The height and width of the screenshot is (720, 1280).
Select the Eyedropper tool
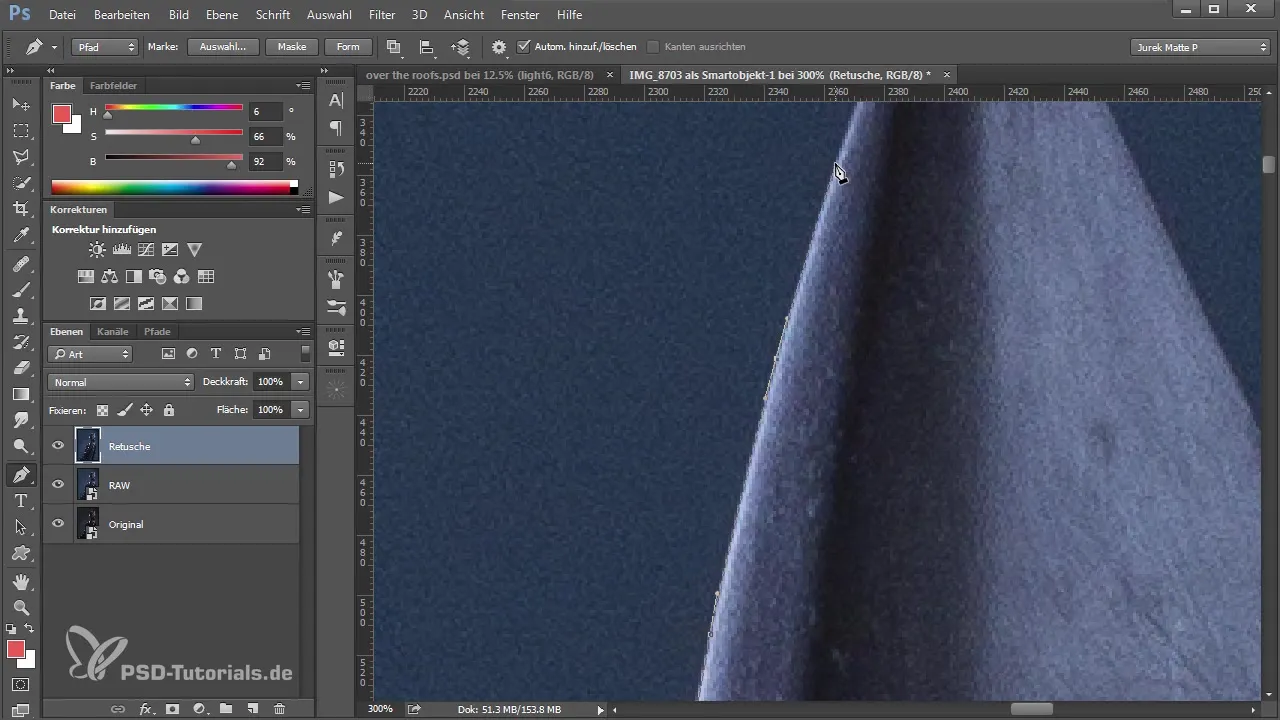coord(21,236)
